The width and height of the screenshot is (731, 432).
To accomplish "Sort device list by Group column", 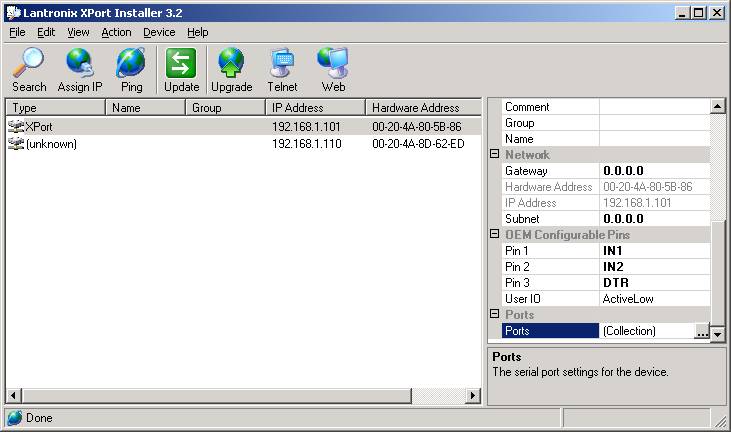I will pyautogui.click(x=226, y=108).
